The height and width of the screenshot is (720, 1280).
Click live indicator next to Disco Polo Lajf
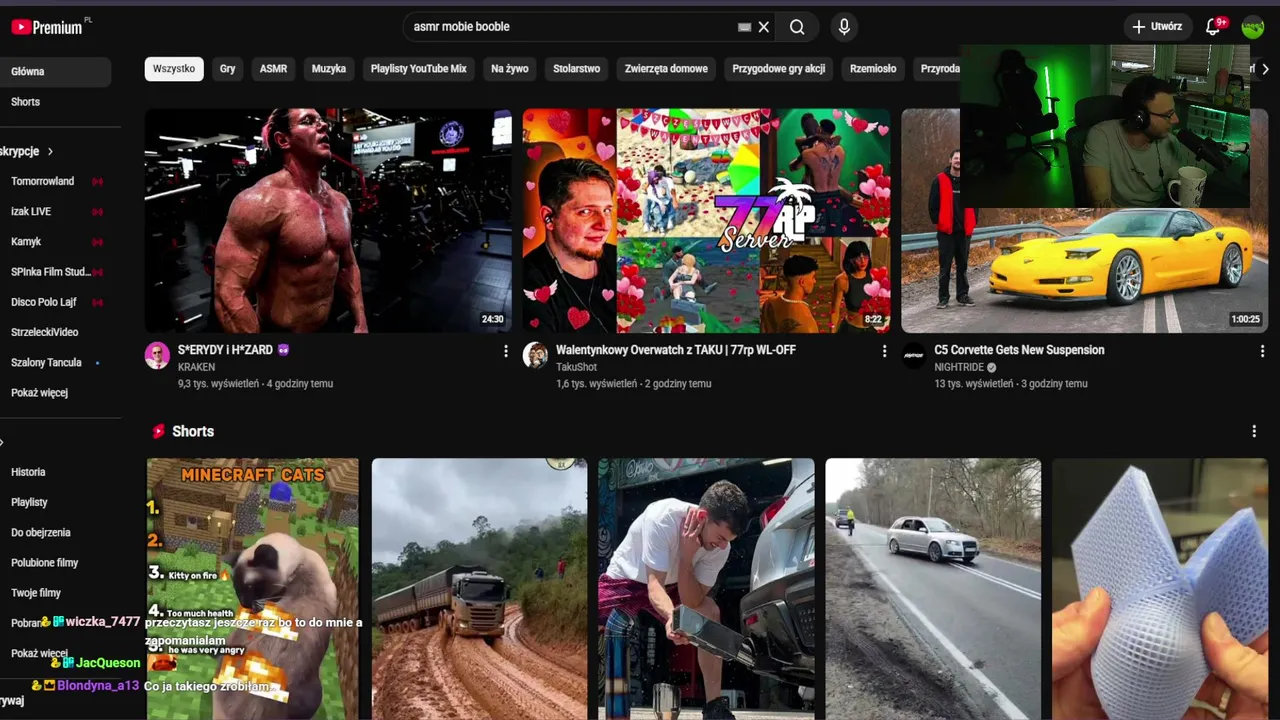pos(97,301)
